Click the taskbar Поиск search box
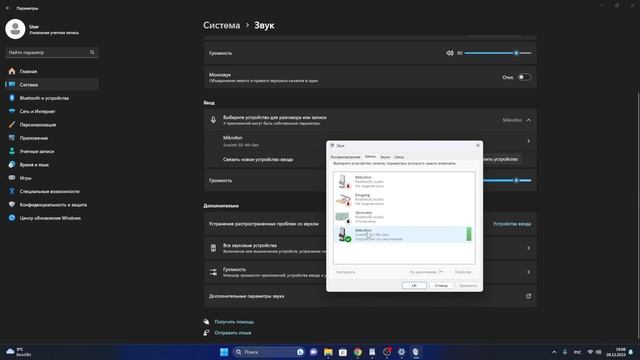Image resolution: width=640 pixels, height=360 pixels. pos(268,352)
